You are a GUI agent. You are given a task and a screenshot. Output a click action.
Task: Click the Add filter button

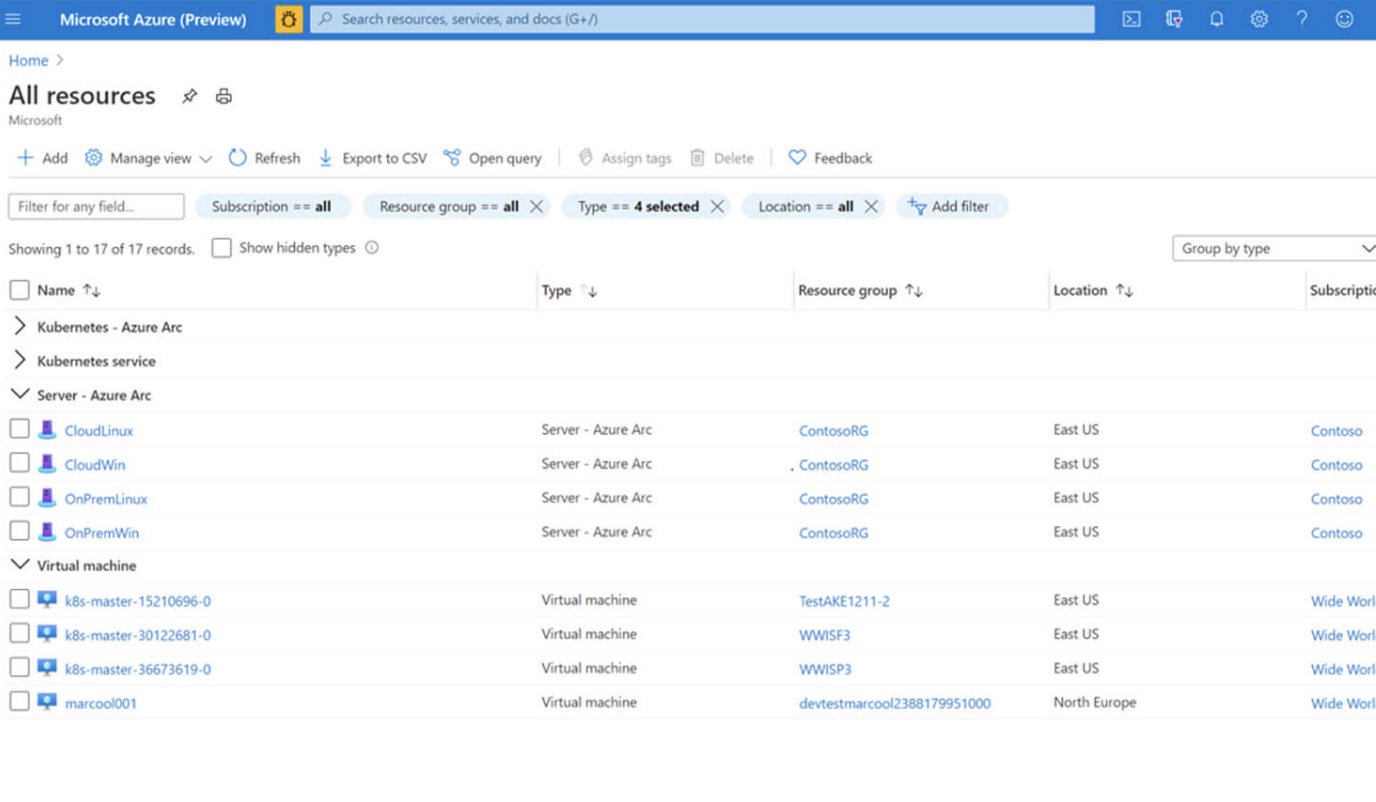point(950,206)
